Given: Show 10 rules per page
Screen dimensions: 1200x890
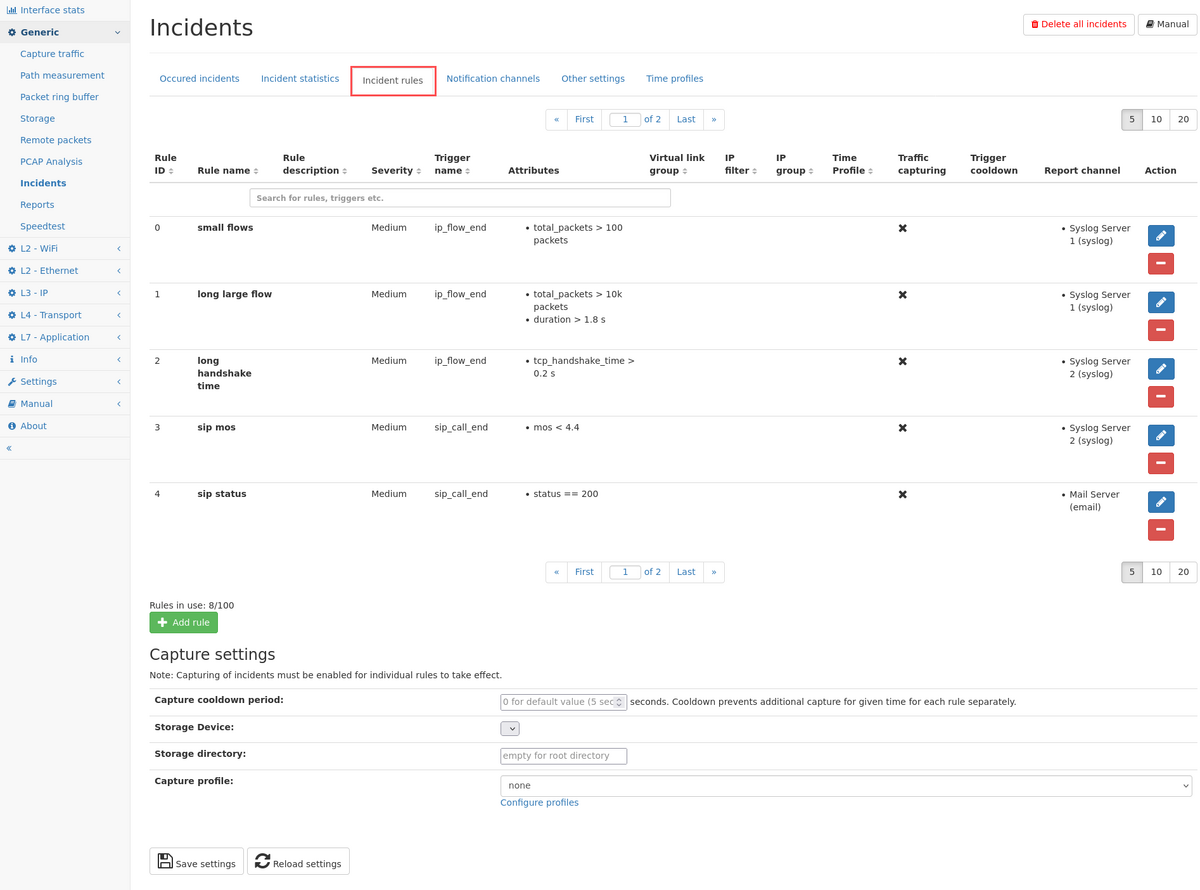Looking at the screenshot, I should coord(1156,120).
